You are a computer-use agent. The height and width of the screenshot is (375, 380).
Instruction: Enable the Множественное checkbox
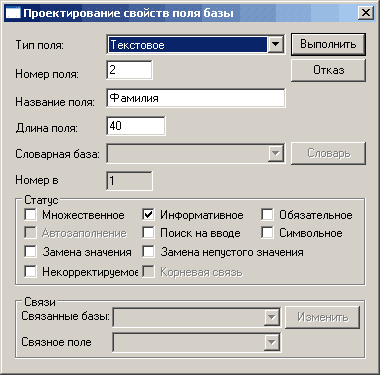click(30, 215)
